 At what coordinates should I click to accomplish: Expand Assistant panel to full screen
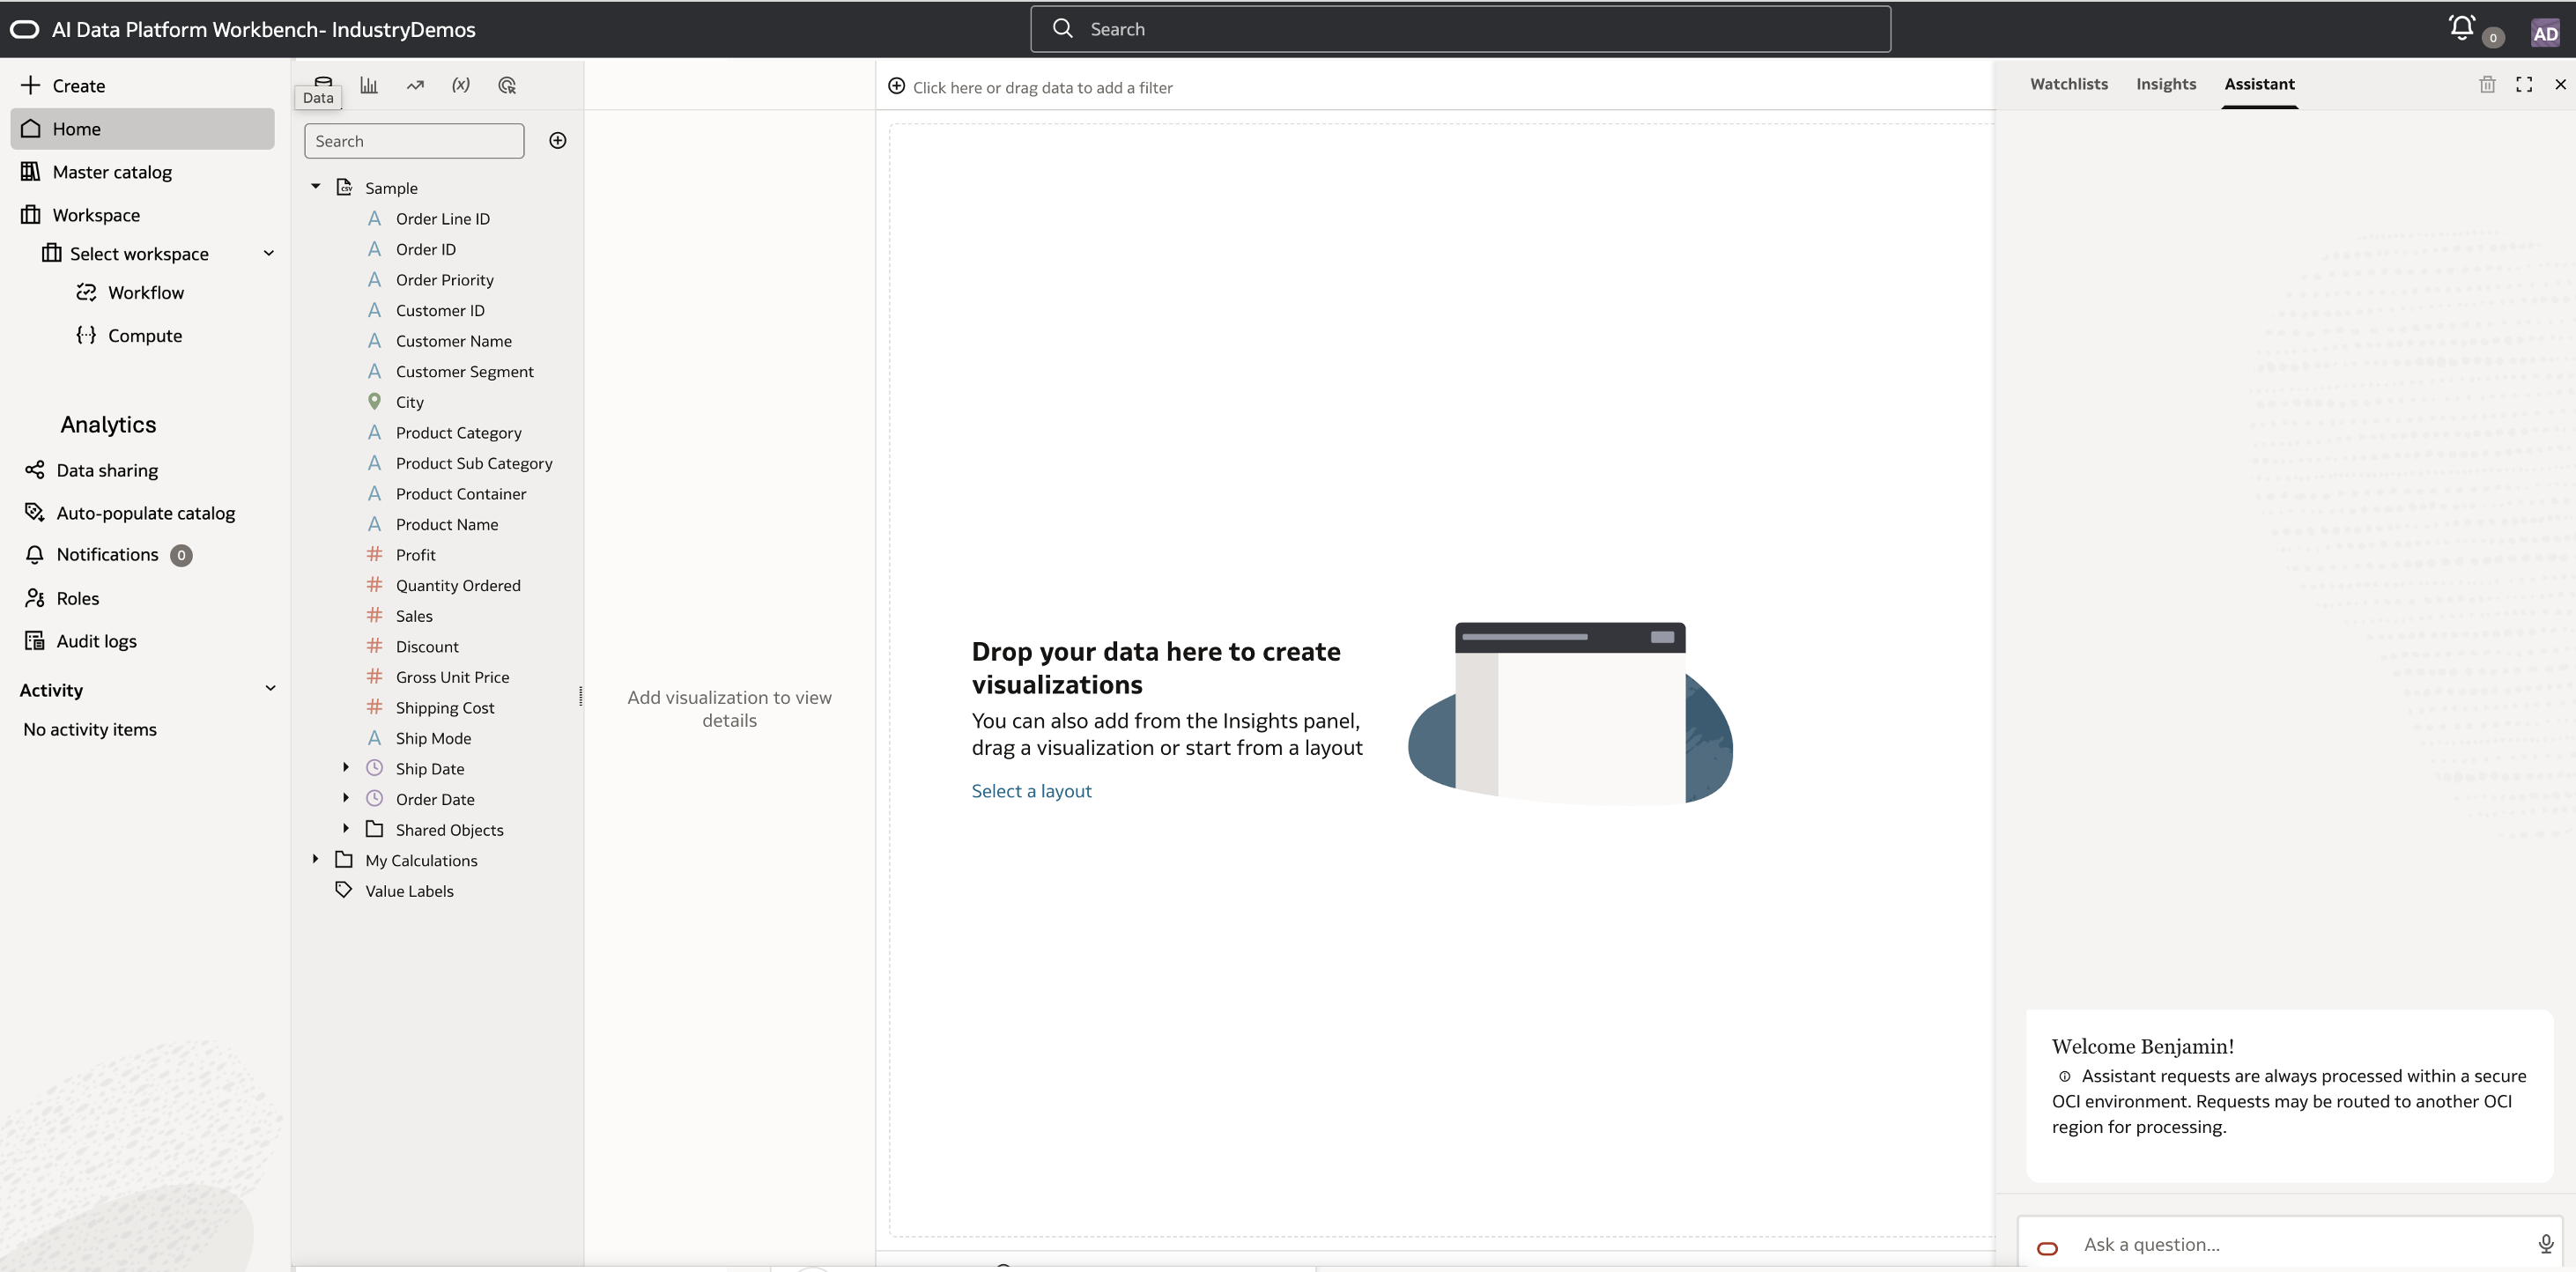pos(2524,84)
